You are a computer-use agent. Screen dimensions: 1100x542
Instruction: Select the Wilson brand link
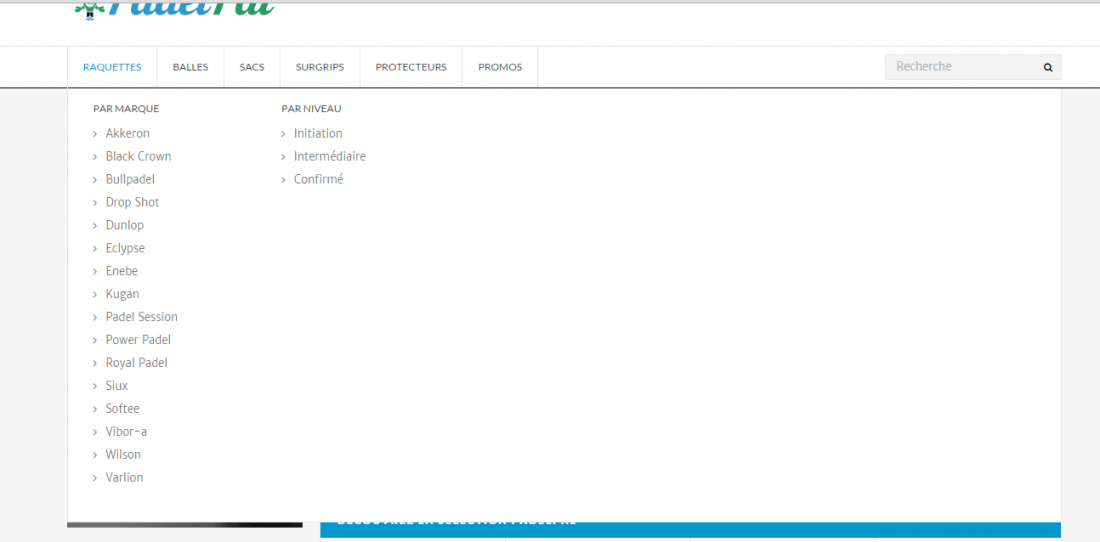[123, 454]
